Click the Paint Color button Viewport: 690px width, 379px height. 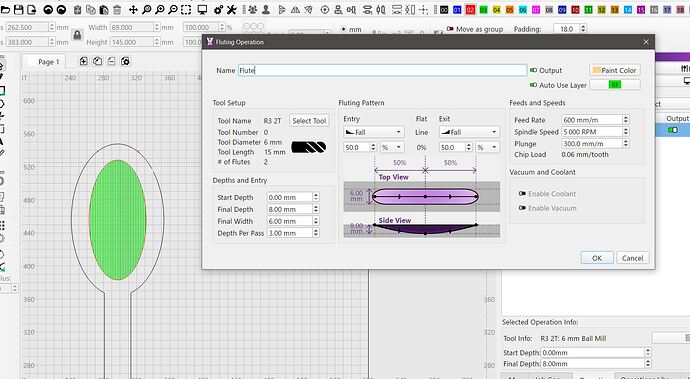tap(614, 70)
